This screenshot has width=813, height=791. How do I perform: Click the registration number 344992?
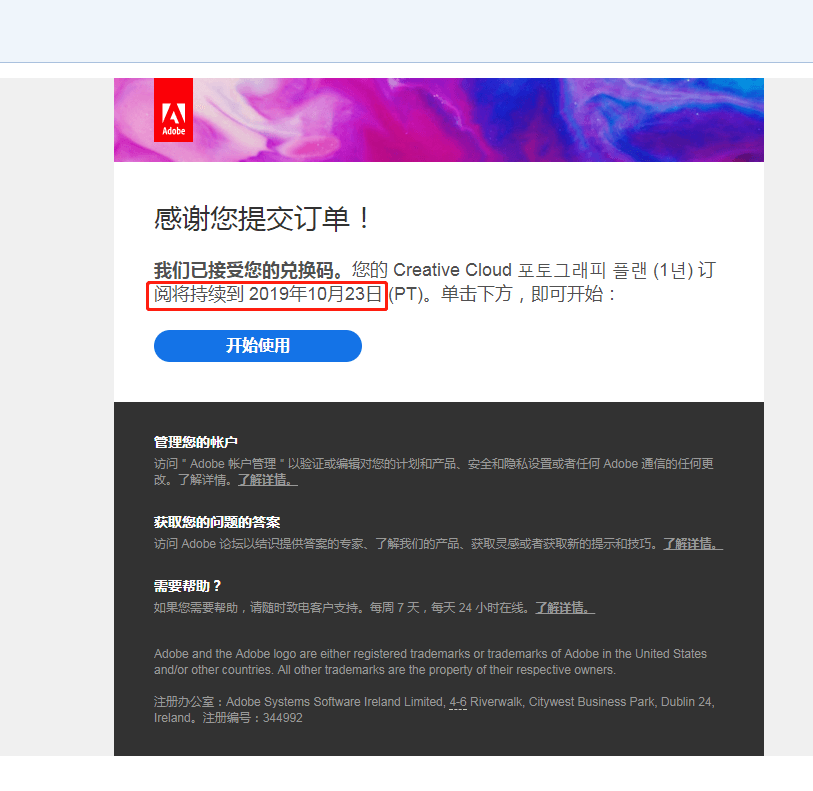click(x=283, y=718)
